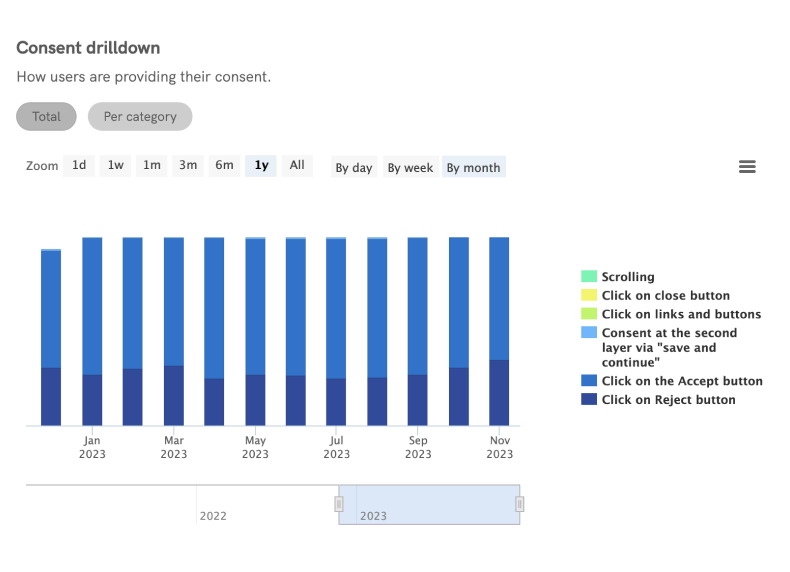This screenshot has height=572, width=790.
Task: Set zoom range to 1d
Action: (79, 166)
